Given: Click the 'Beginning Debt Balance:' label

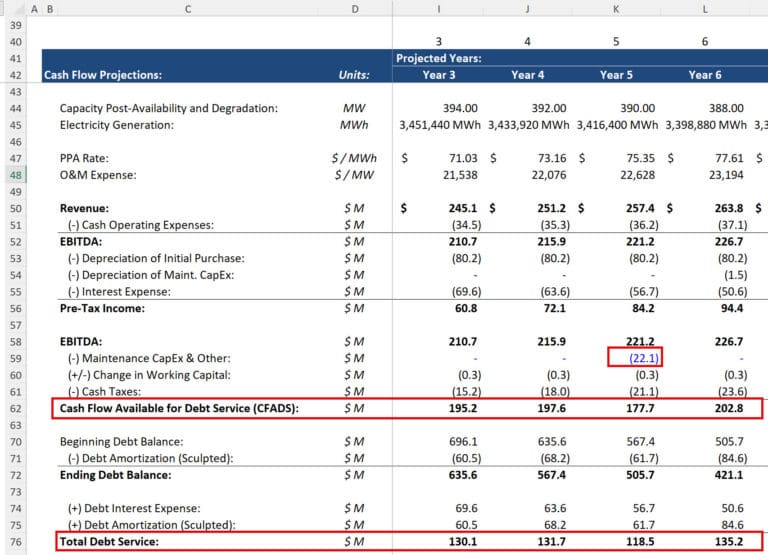Looking at the screenshot, I should (121, 441).
